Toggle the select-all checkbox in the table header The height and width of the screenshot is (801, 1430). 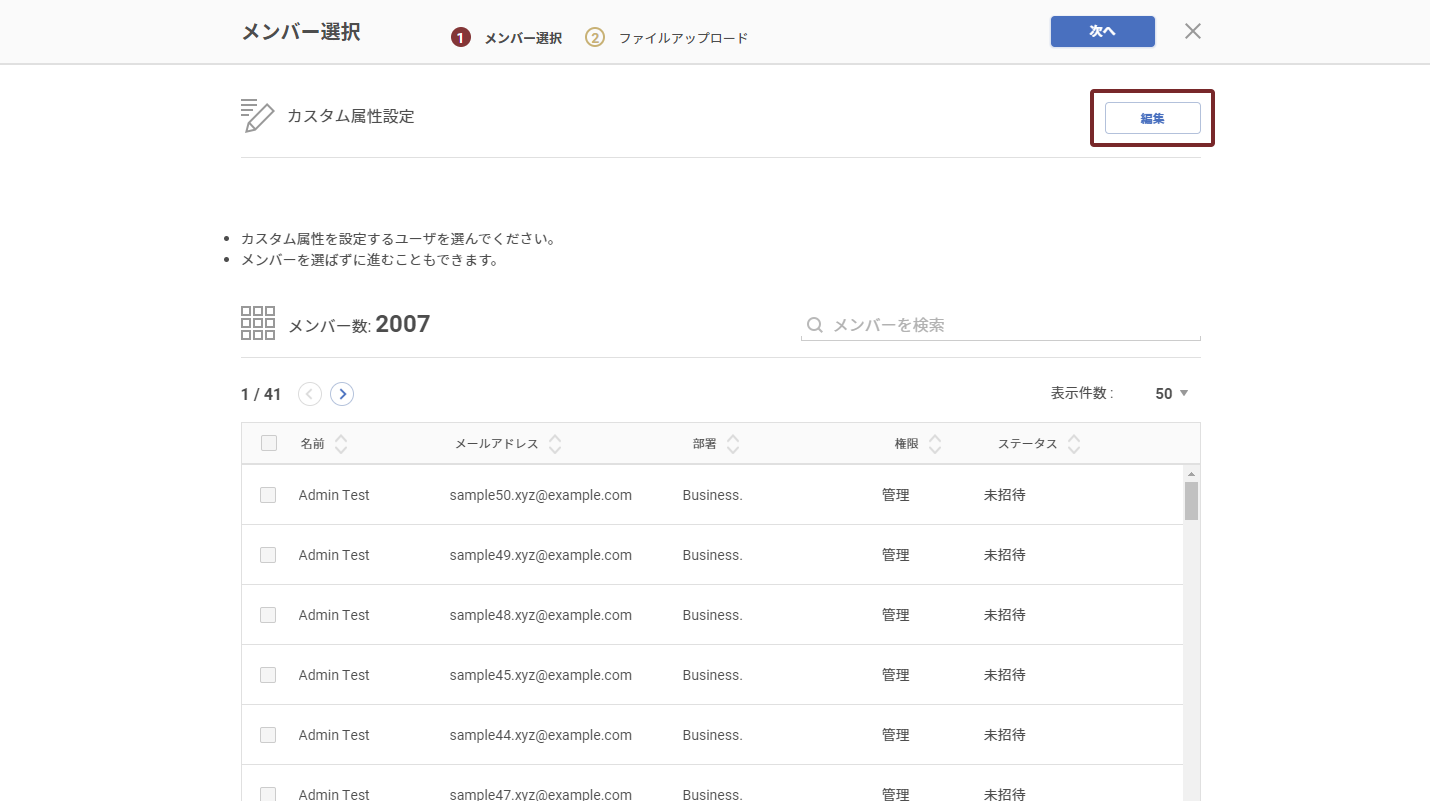(269, 443)
